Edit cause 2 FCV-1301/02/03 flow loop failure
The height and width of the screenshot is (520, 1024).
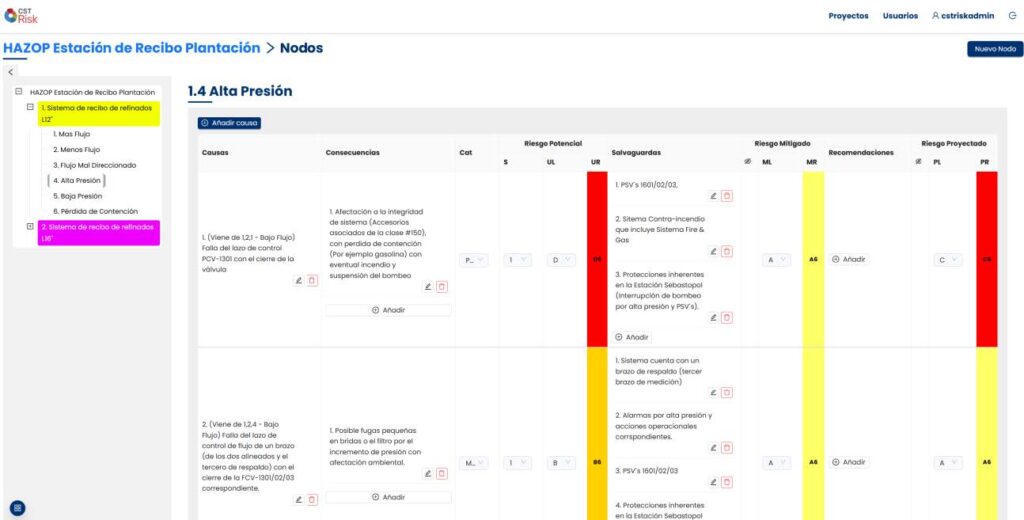298,500
